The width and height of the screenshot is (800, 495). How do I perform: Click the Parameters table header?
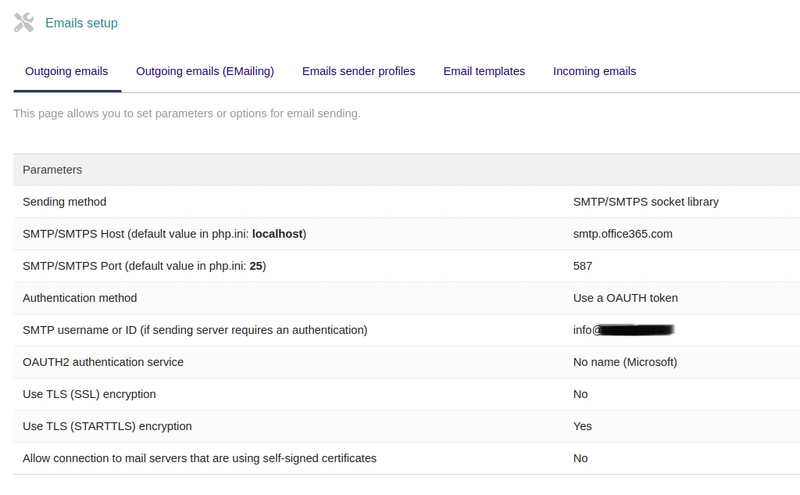[x=52, y=170]
